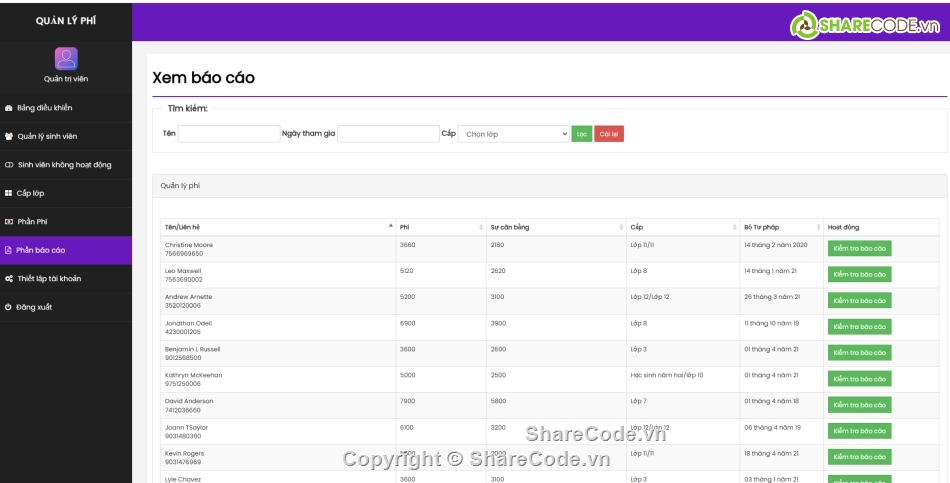The width and height of the screenshot is (950, 483).
Task: Select the name Christine Moore
Action: coord(189,245)
